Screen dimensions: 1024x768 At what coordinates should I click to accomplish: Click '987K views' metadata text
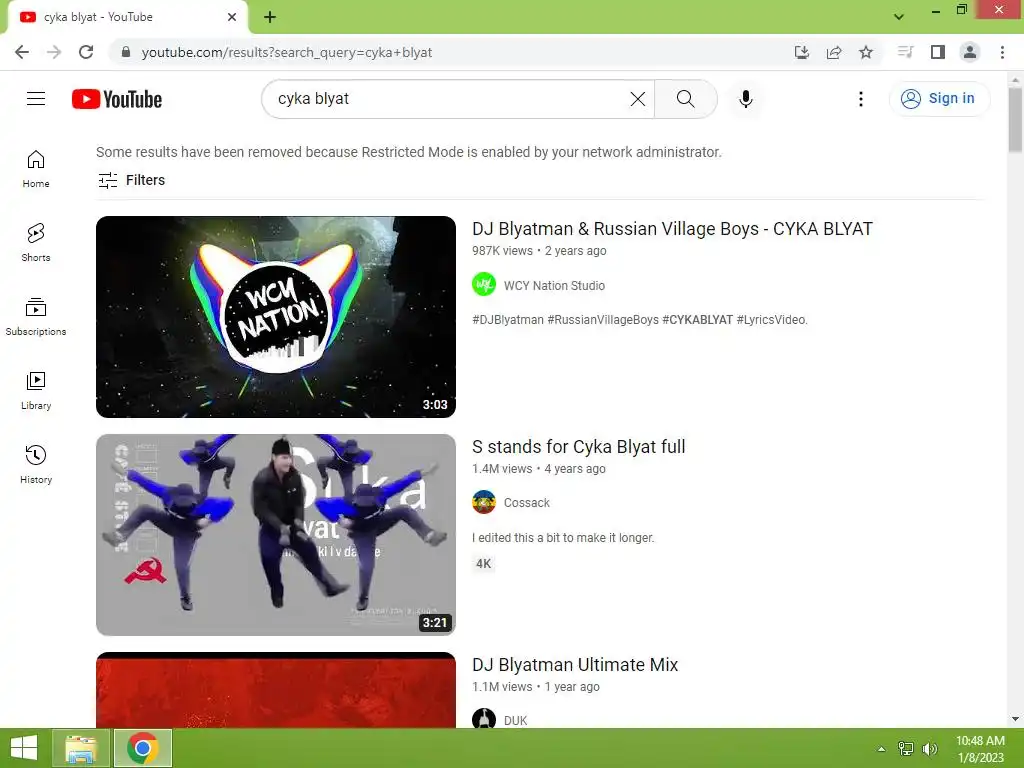tap(502, 251)
